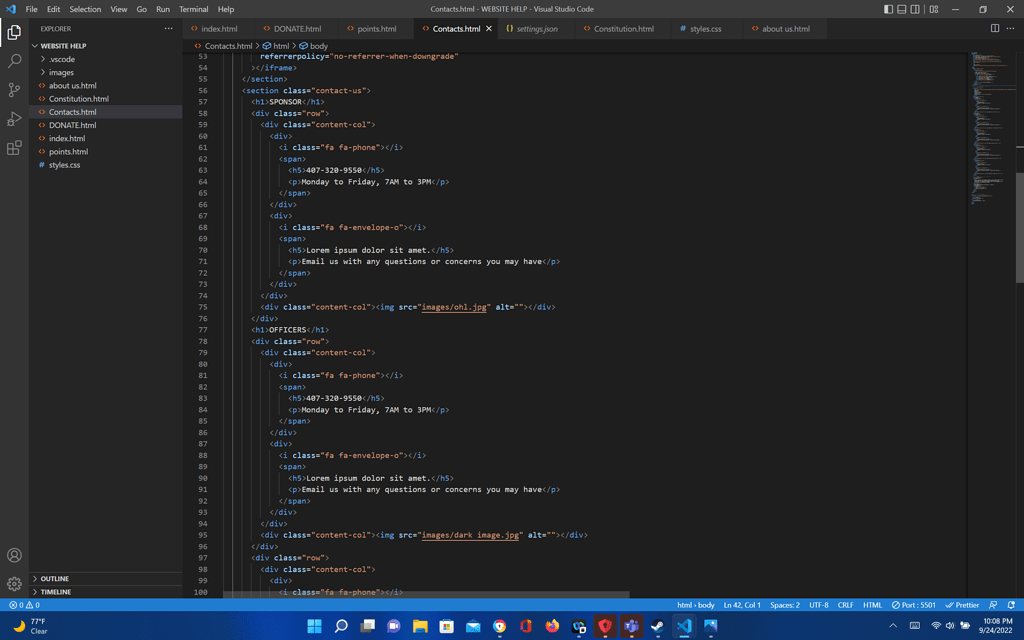Image resolution: width=1024 pixels, height=640 pixels.
Task: Toggle the bottom panel layout icon
Action: [x=901, y=9]
